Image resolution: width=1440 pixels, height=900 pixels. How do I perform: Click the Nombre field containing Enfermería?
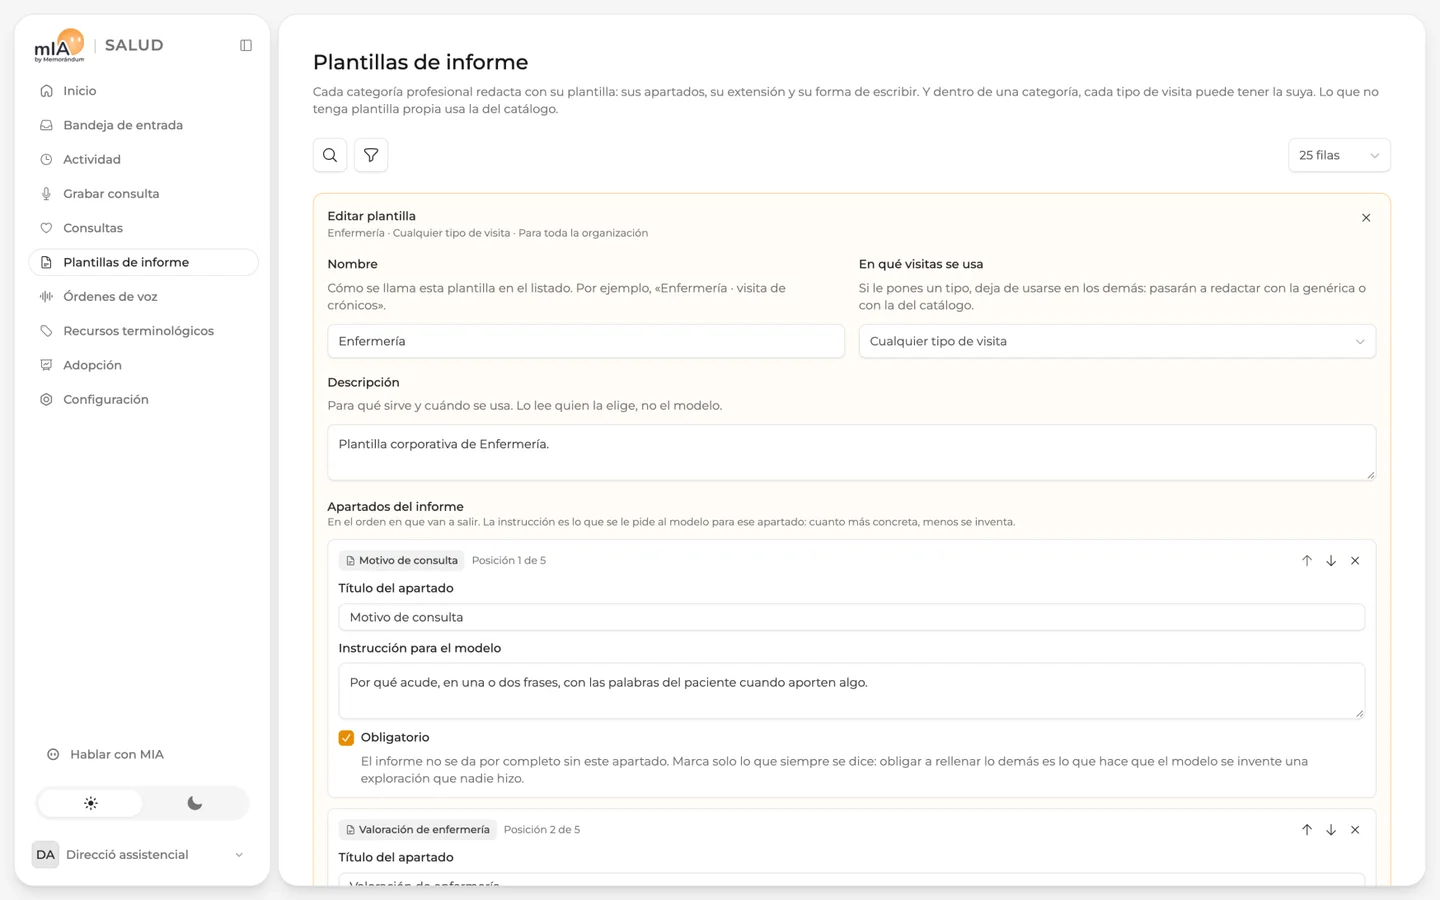tap(586, 341)
